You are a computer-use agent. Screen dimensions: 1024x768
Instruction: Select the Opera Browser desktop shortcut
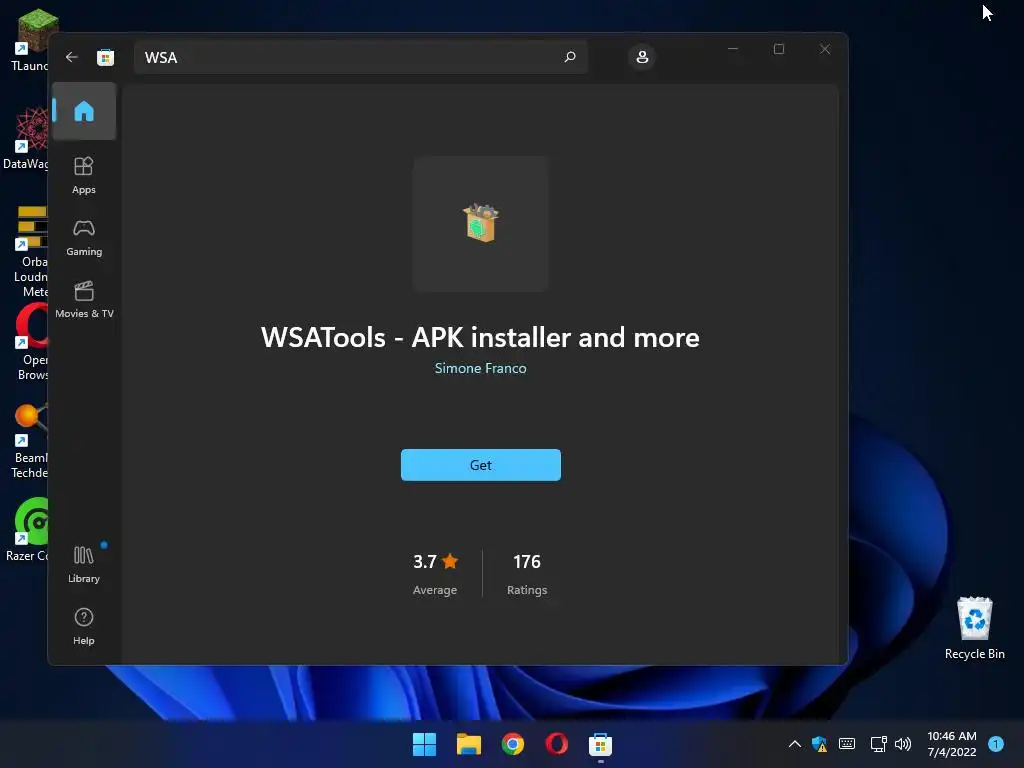tap(31, 342)
